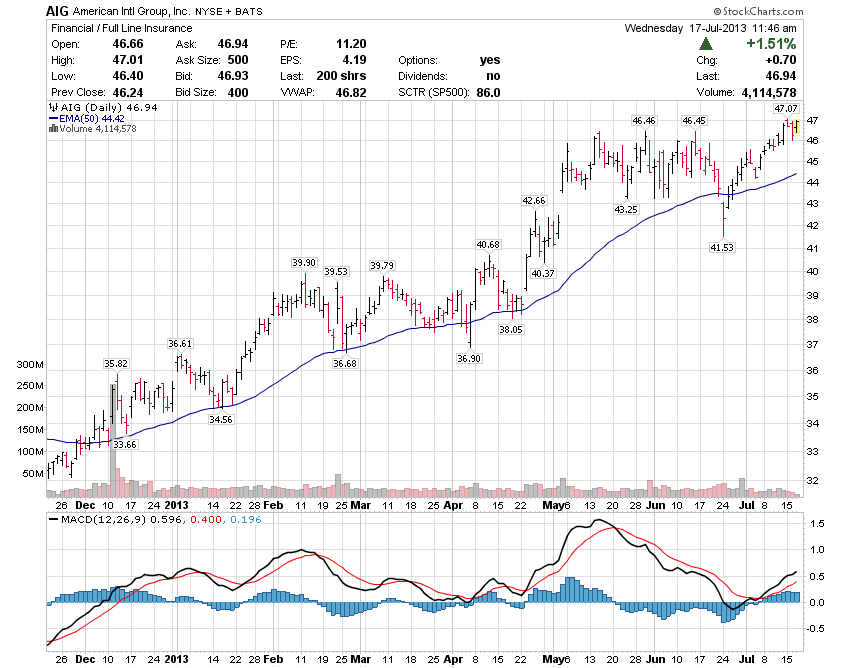The image size is (850, 668).
Task: Click header Volume value 4,114,578 at right
Action: coord(769,92)
